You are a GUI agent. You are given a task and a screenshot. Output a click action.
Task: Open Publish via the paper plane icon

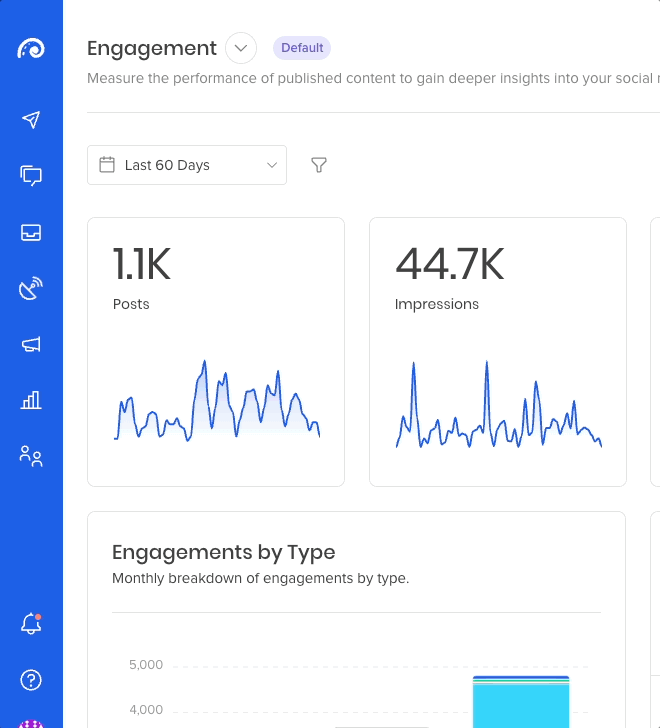pos(31,120)
